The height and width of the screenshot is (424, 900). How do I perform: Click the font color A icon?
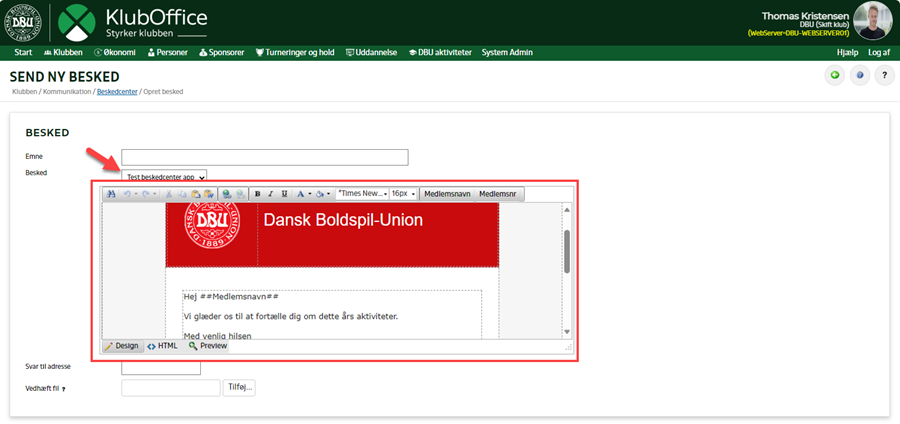[300, 194]
